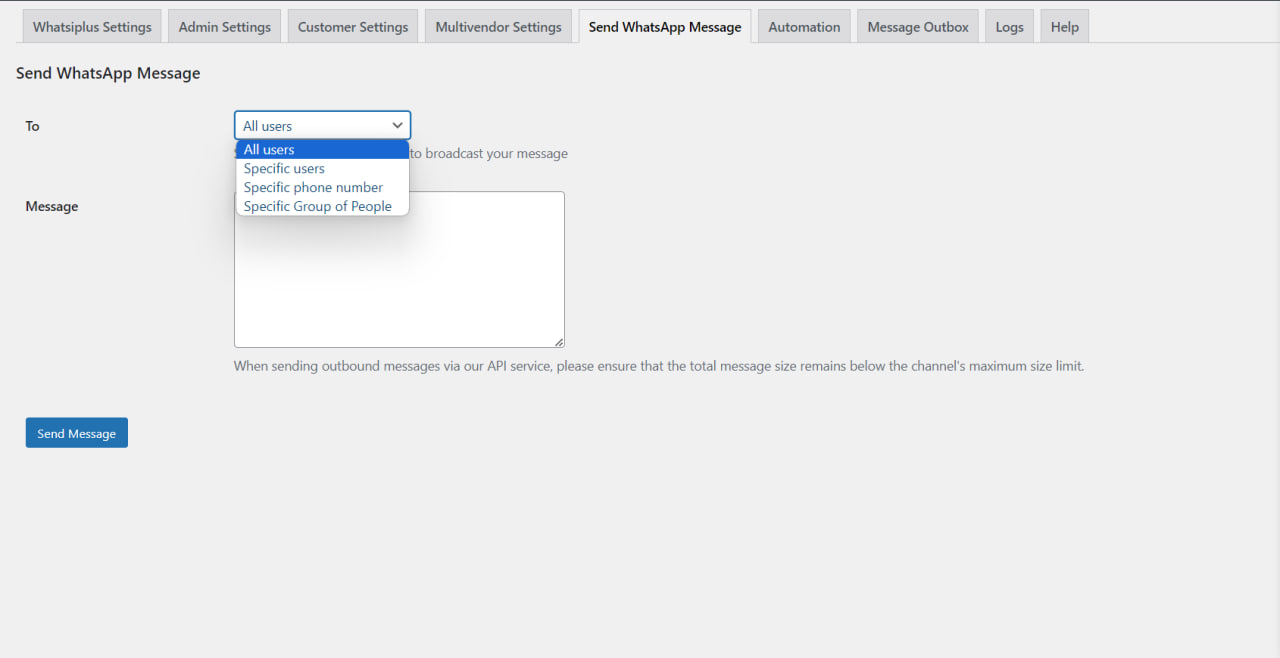
Task: Go to Customer Settings tab
Action: coord(352,26)
